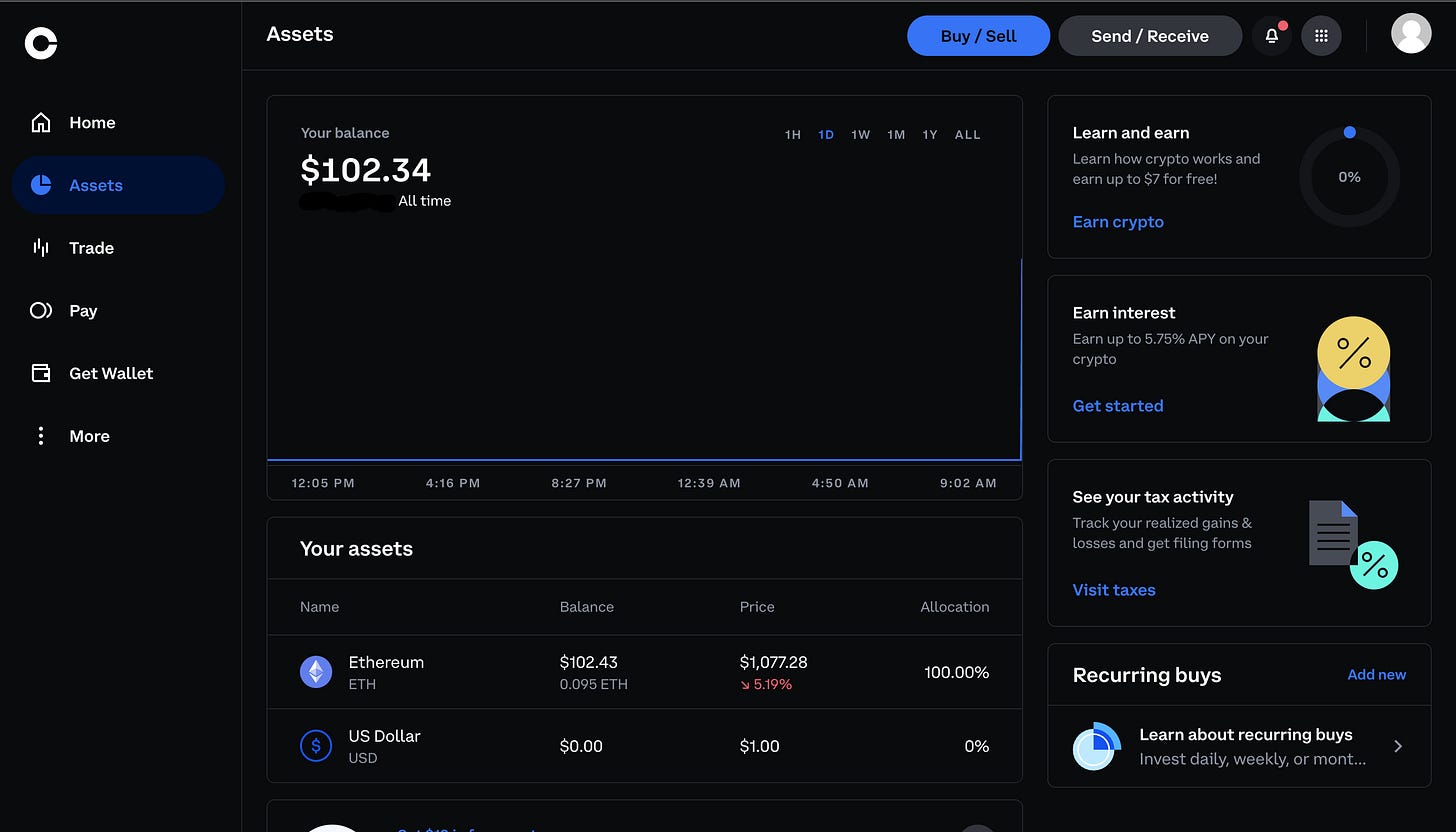Open notifications bell icon
The height and width of the screenshot is (832, 1456).
(1272, 36)
